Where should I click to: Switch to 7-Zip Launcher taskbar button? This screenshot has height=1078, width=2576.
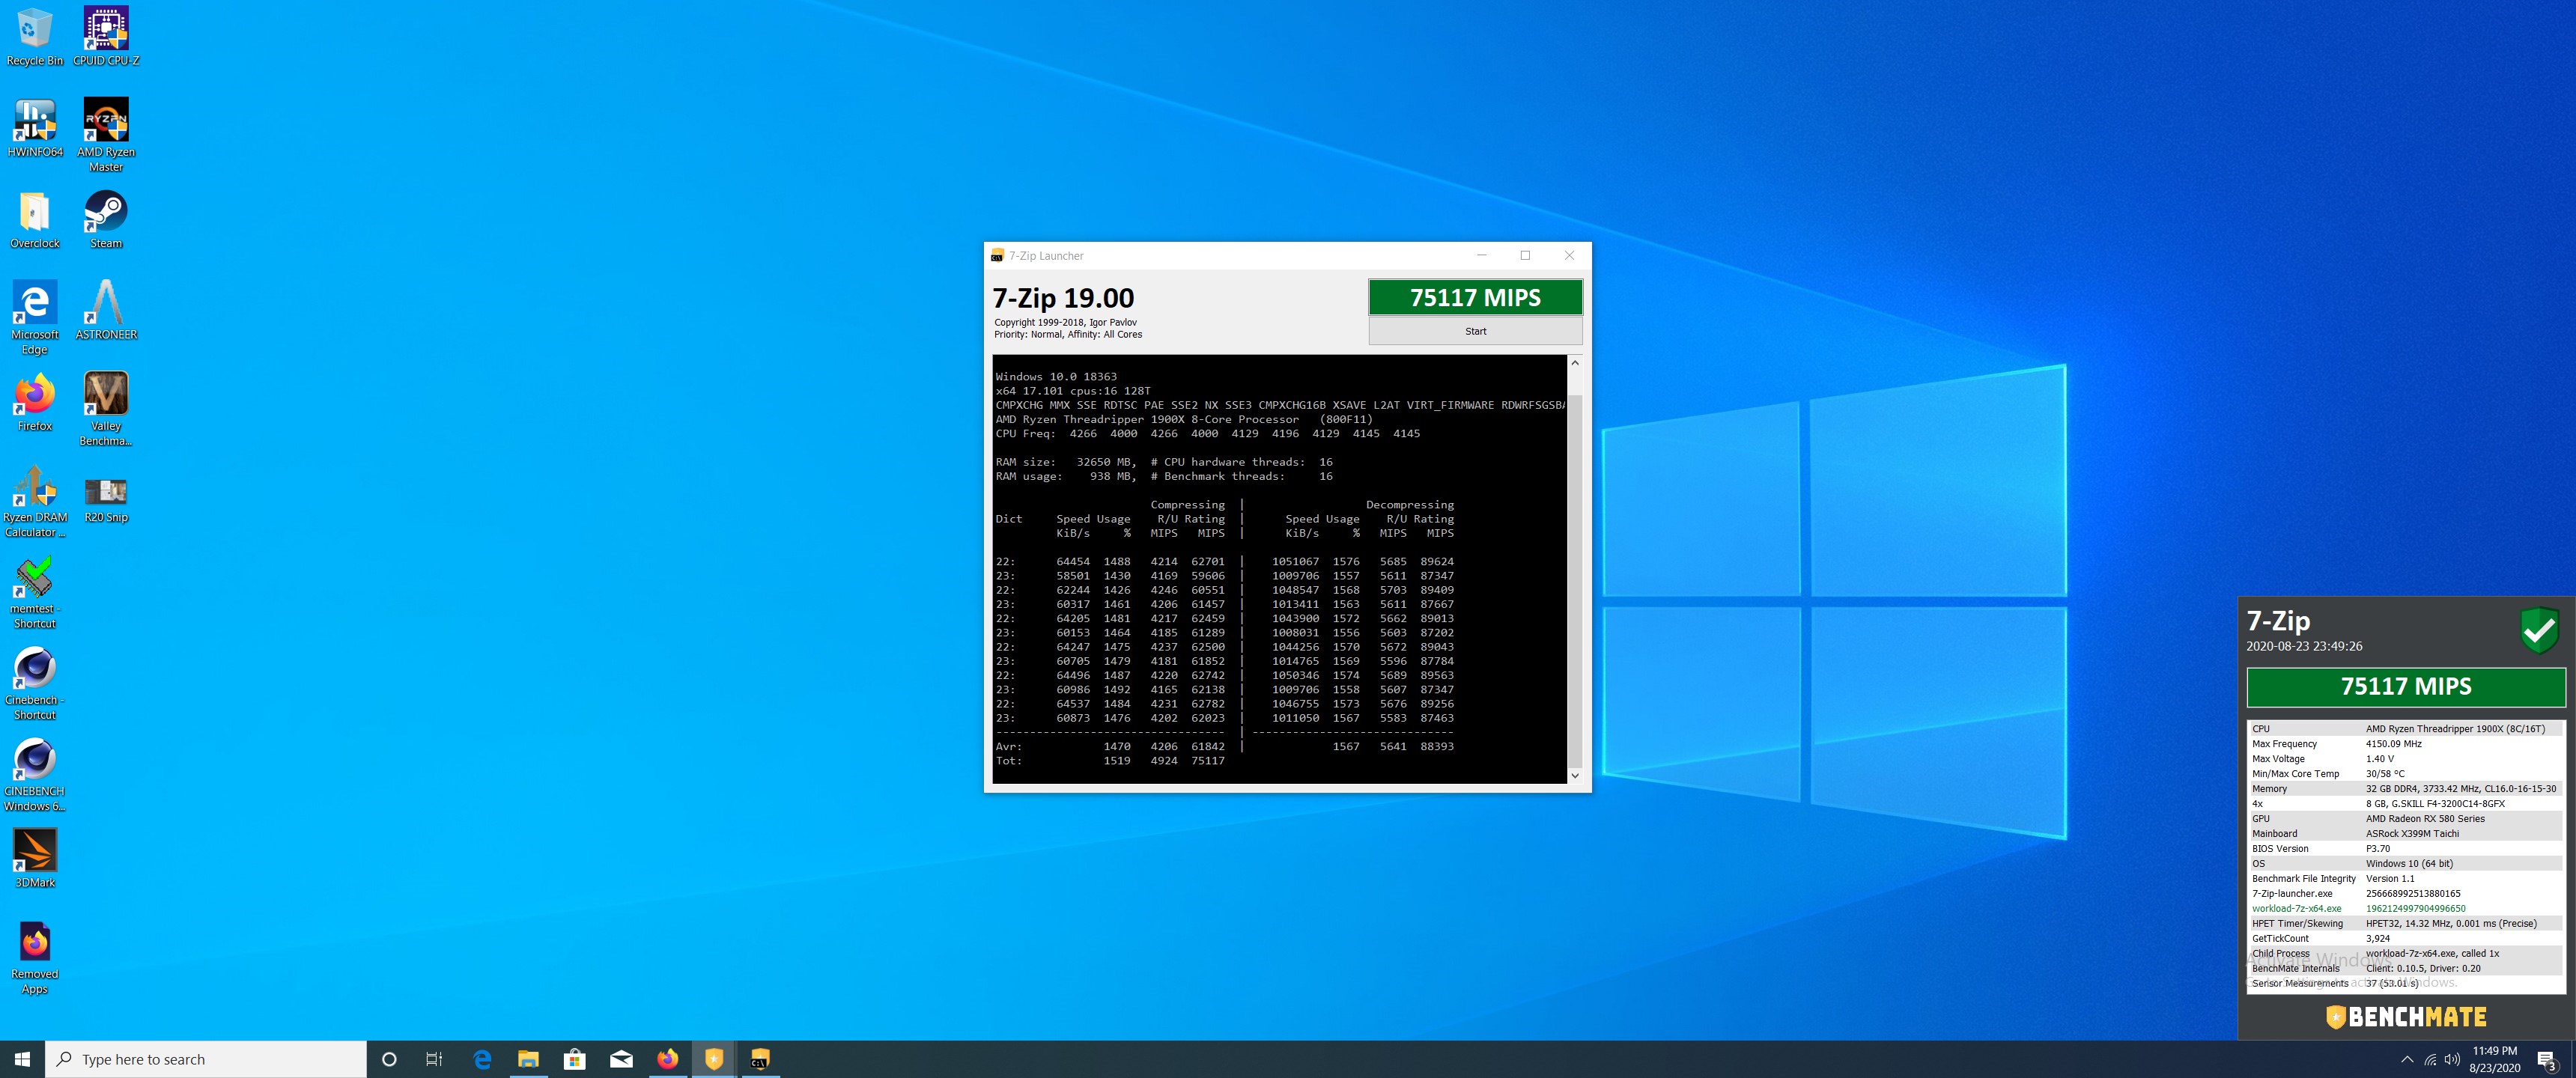click(x=760, y=1059)
